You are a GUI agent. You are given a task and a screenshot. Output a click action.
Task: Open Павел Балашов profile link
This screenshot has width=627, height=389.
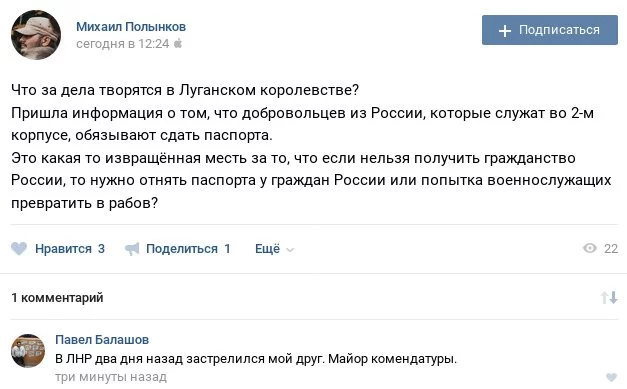point(102,339)
